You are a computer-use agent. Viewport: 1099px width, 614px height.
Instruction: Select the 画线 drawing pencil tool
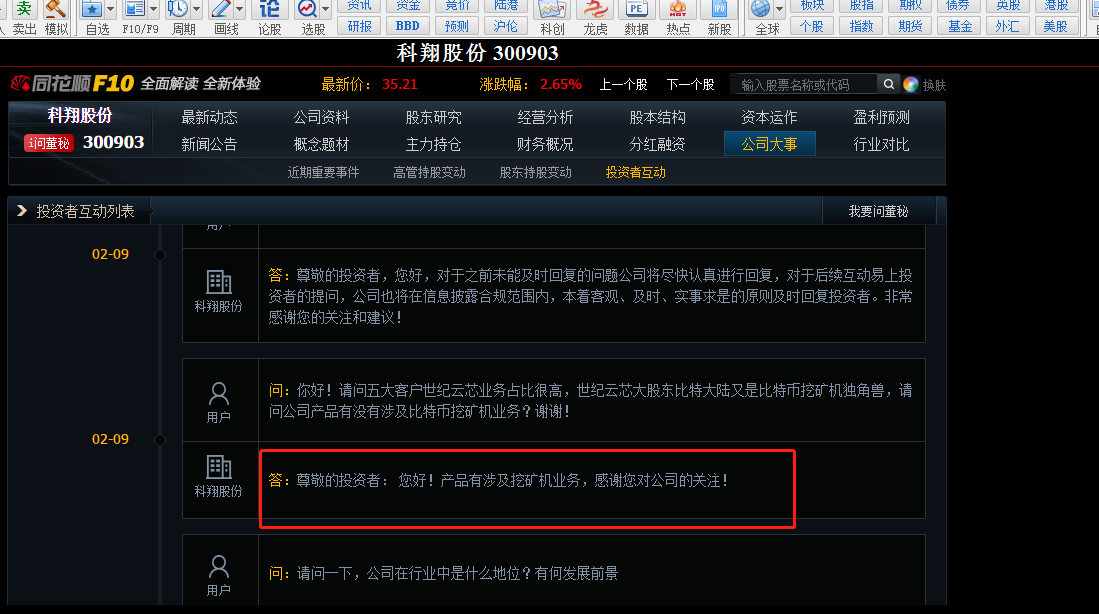pyautogui.click(x=221, y=9)
